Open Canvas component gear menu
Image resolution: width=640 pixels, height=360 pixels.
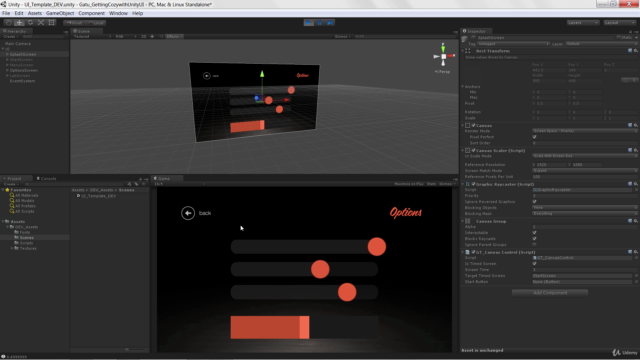point(636,125)
